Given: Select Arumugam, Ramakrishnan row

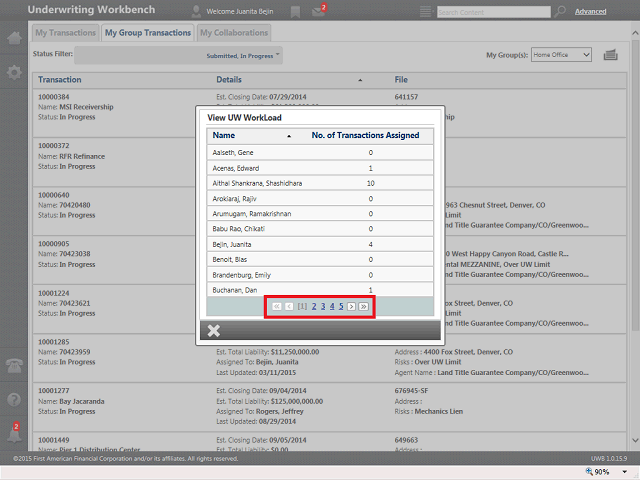Looking at the screenshot, I should [x=320, y=214].
